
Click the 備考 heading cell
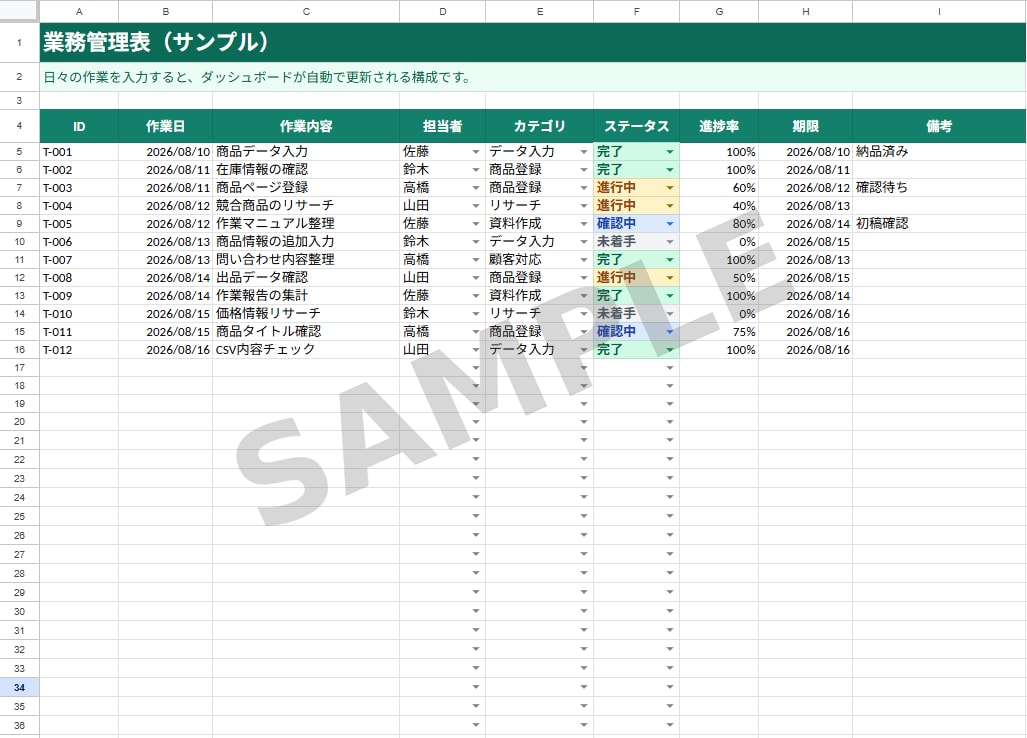point(939,126)
